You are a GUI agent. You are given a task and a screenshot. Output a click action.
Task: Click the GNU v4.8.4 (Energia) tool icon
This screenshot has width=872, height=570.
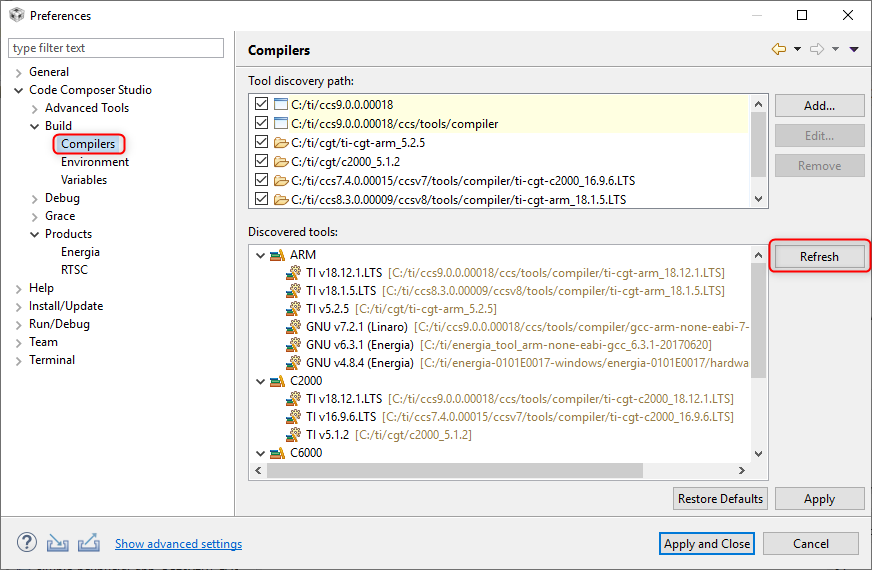pos(294,363)
